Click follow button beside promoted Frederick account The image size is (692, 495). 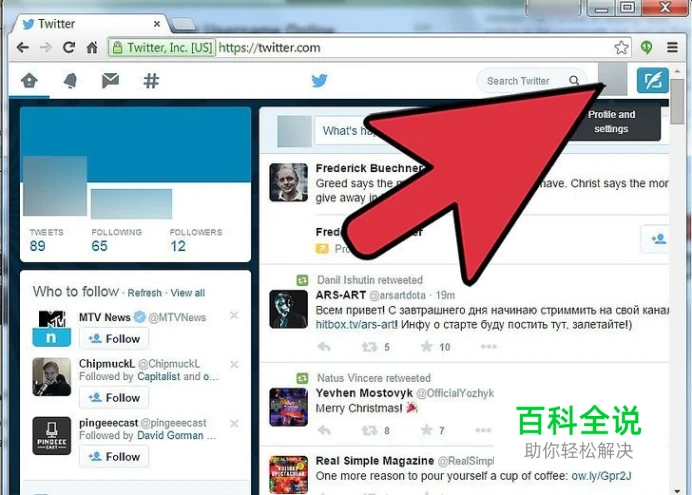tap(657, 239)
